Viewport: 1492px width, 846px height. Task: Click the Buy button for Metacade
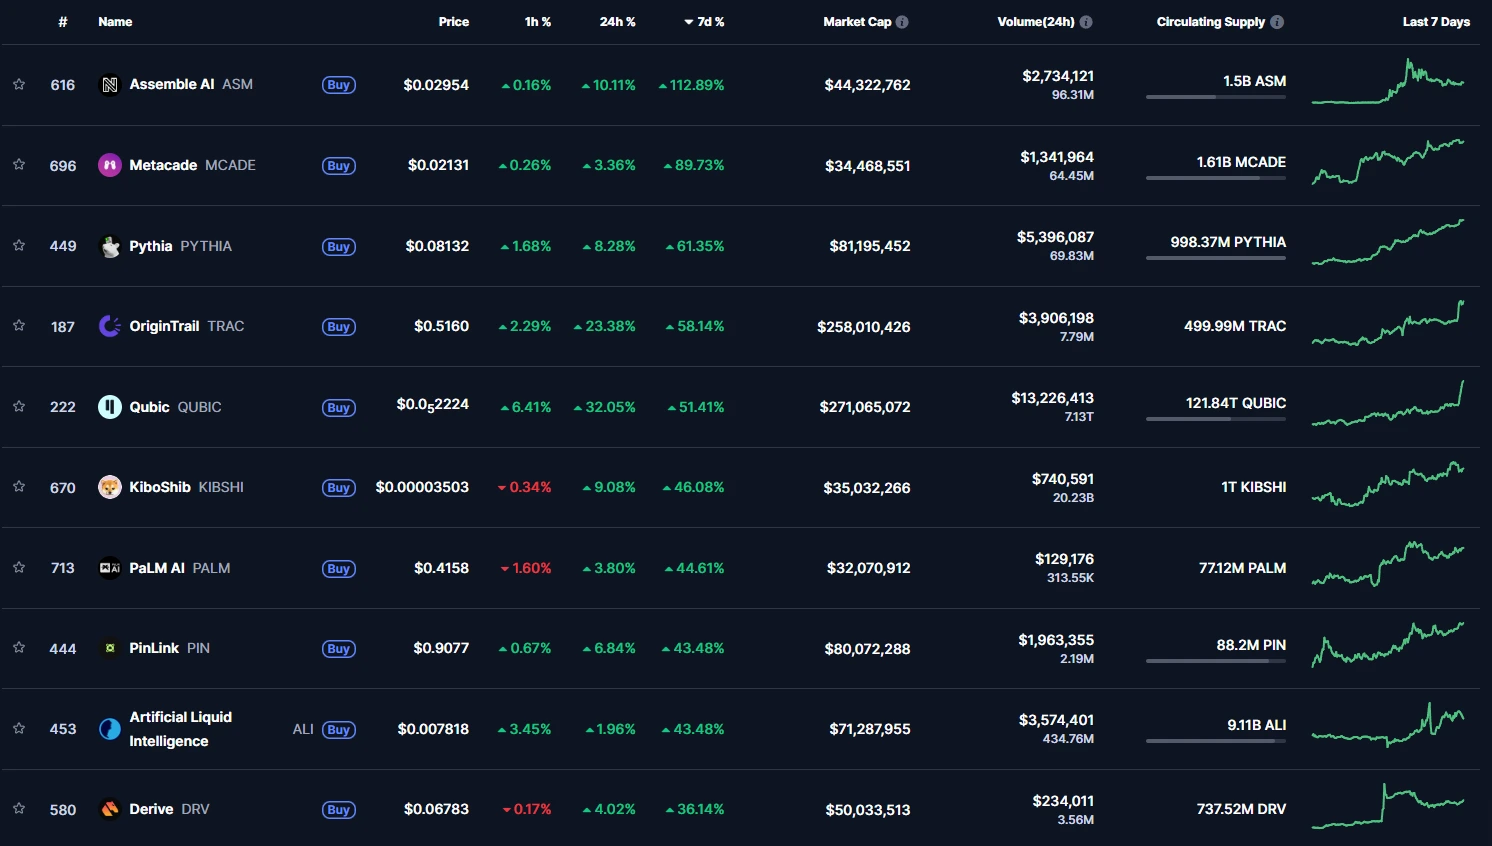tap(338, 166)
